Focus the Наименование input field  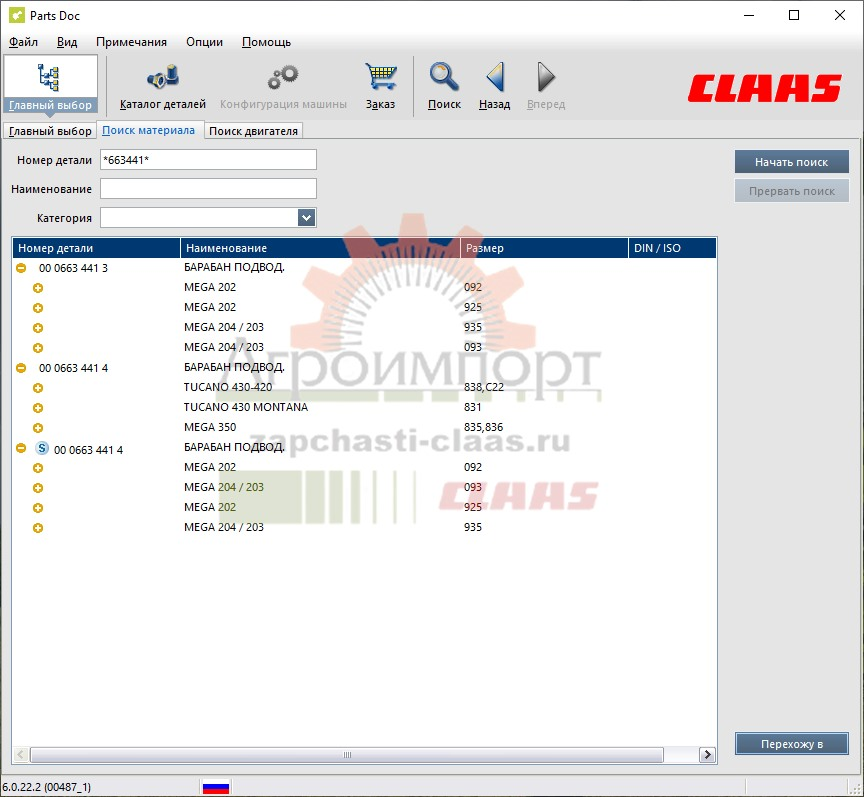[x=208, y=189]
